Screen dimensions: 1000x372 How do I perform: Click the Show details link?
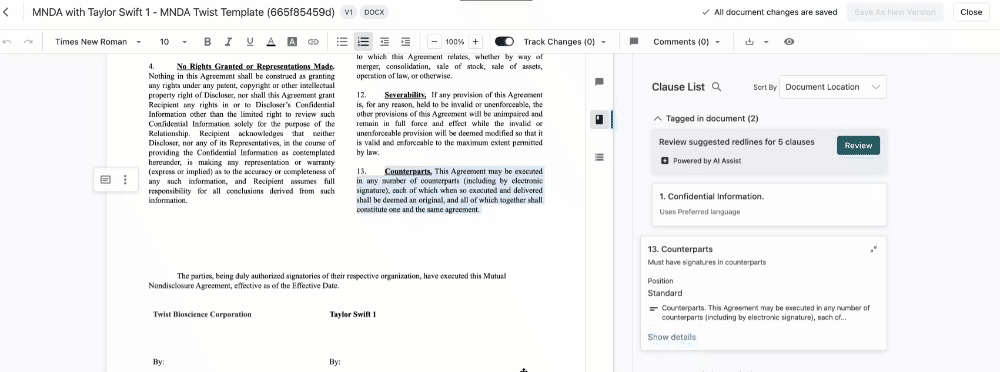[x=672, y=337]
